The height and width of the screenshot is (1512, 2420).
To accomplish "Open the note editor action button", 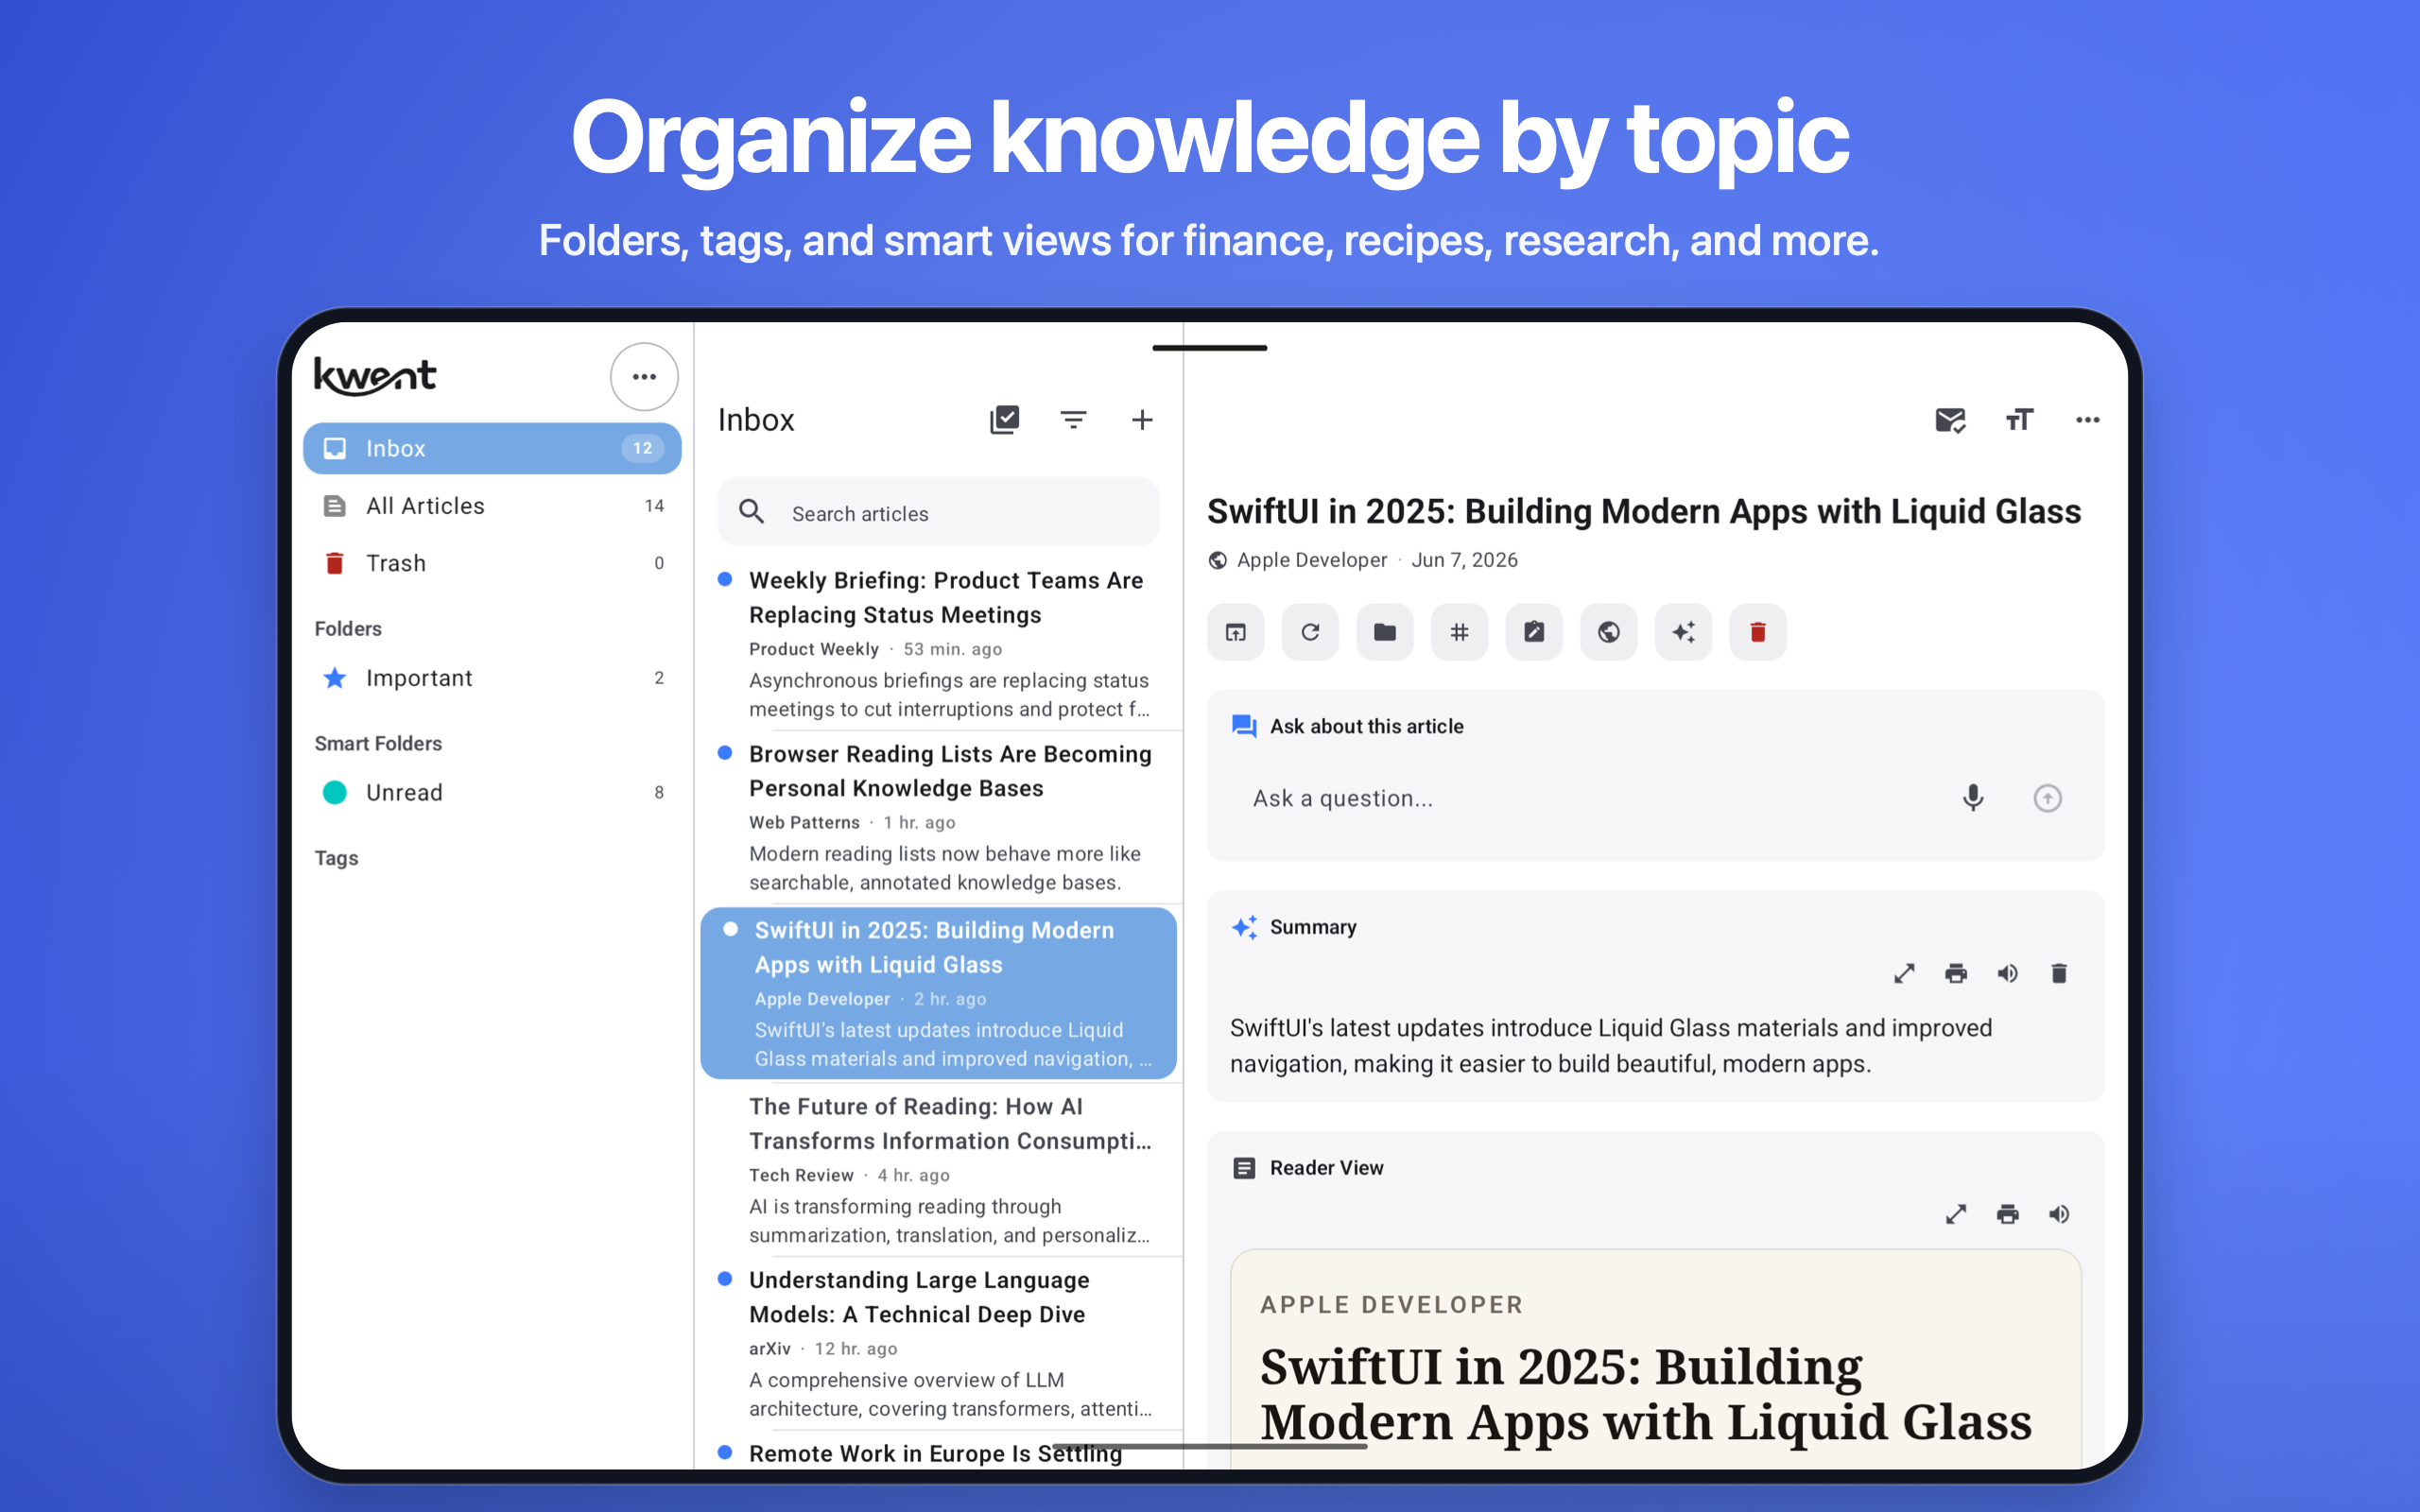I will point(1534,632).
